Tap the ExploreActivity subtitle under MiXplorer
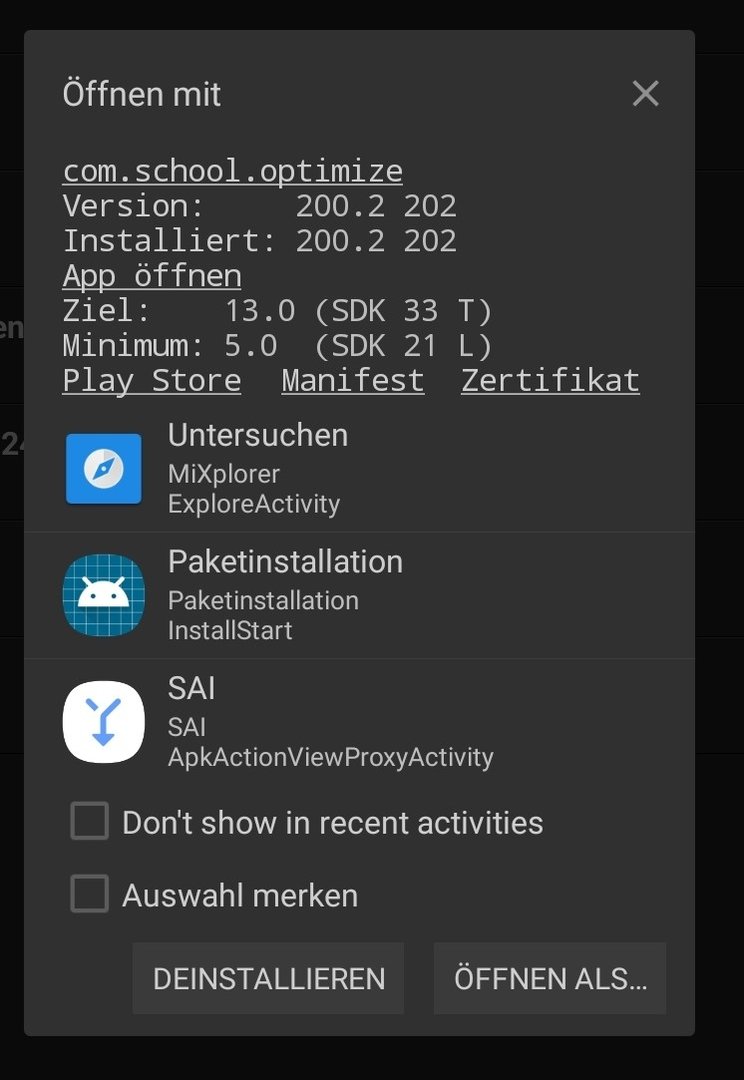The image size is (744, 1080). tap(254, 504)
